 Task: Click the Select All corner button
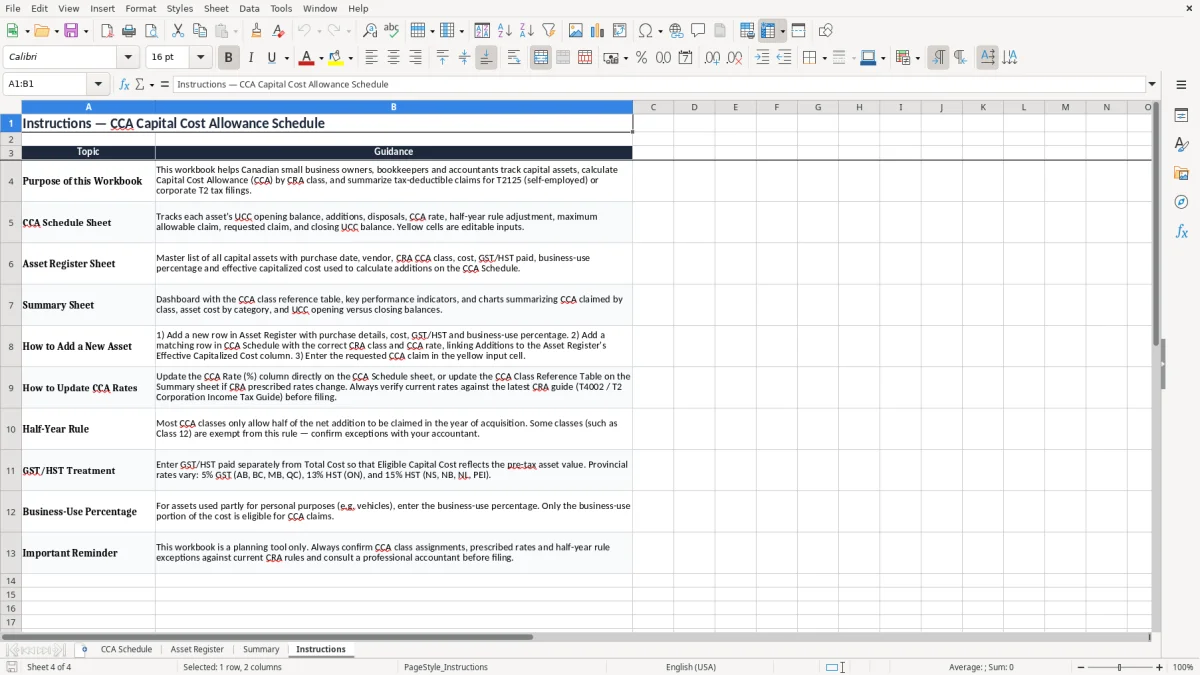tap(11, 107)
